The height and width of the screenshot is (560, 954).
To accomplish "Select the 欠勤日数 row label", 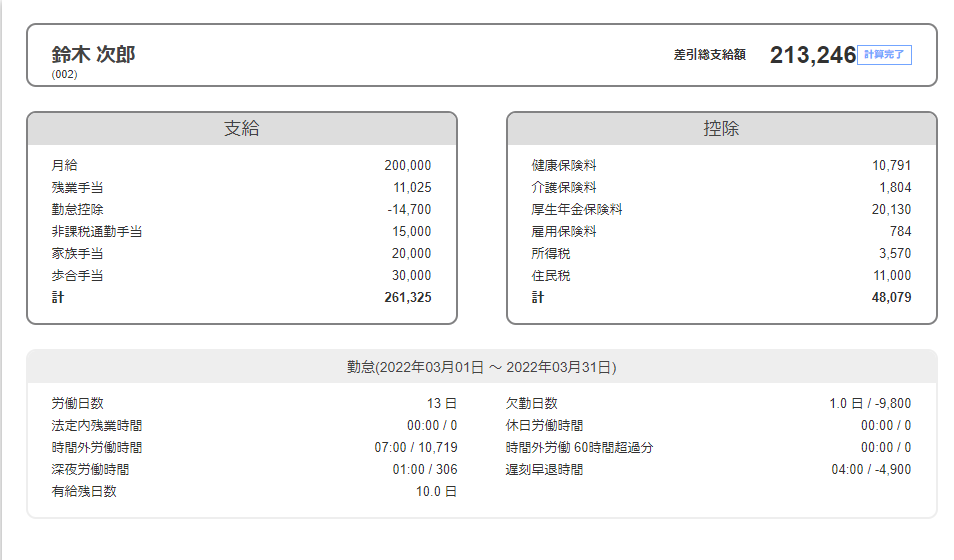I will 531,404.
